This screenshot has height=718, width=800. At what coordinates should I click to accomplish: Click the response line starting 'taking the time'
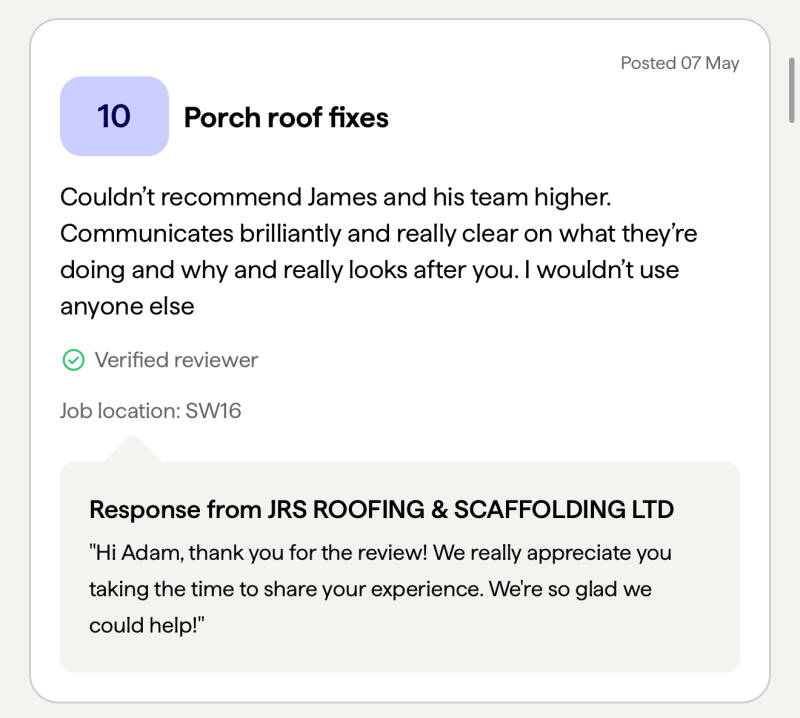pos(369,589)
